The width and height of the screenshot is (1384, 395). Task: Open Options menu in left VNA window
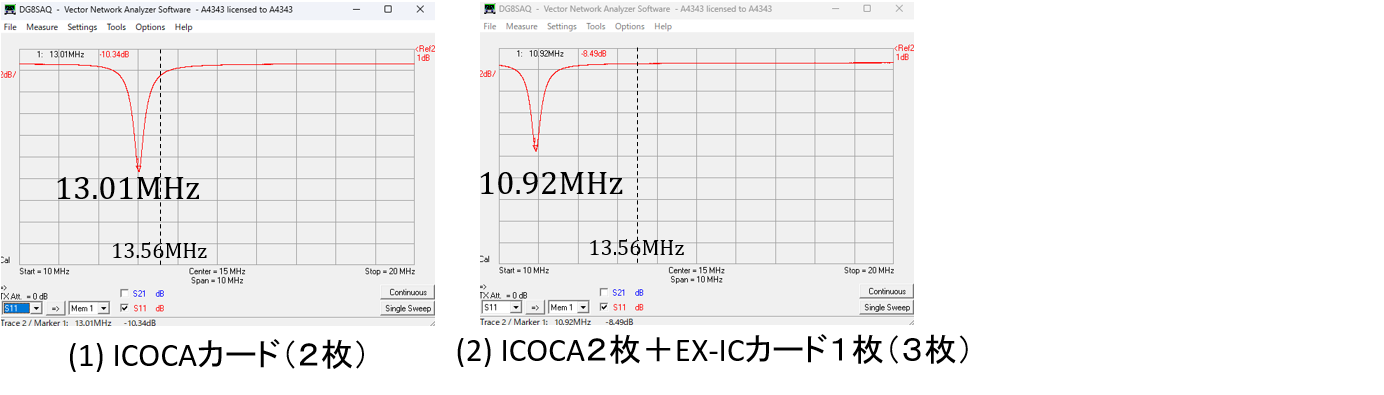[150, 27]
